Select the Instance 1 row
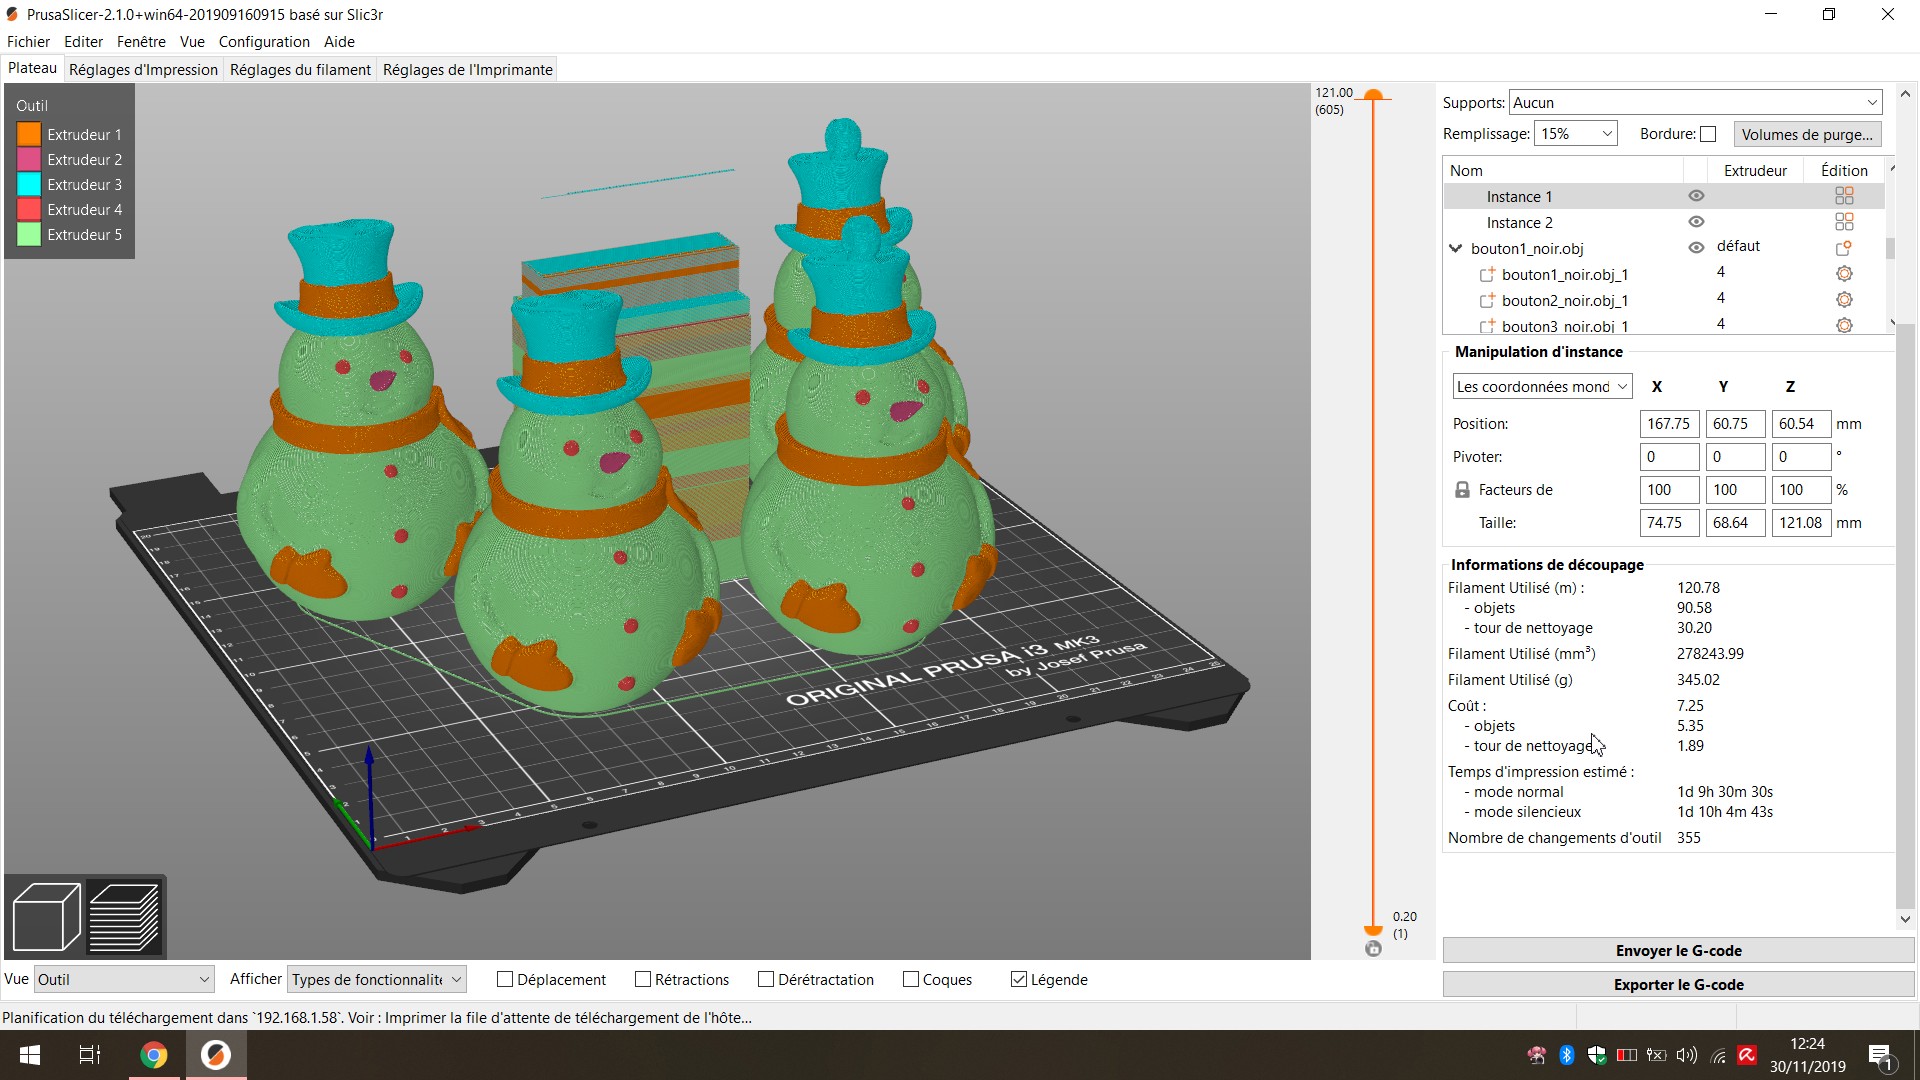 tap(1664, 196)
